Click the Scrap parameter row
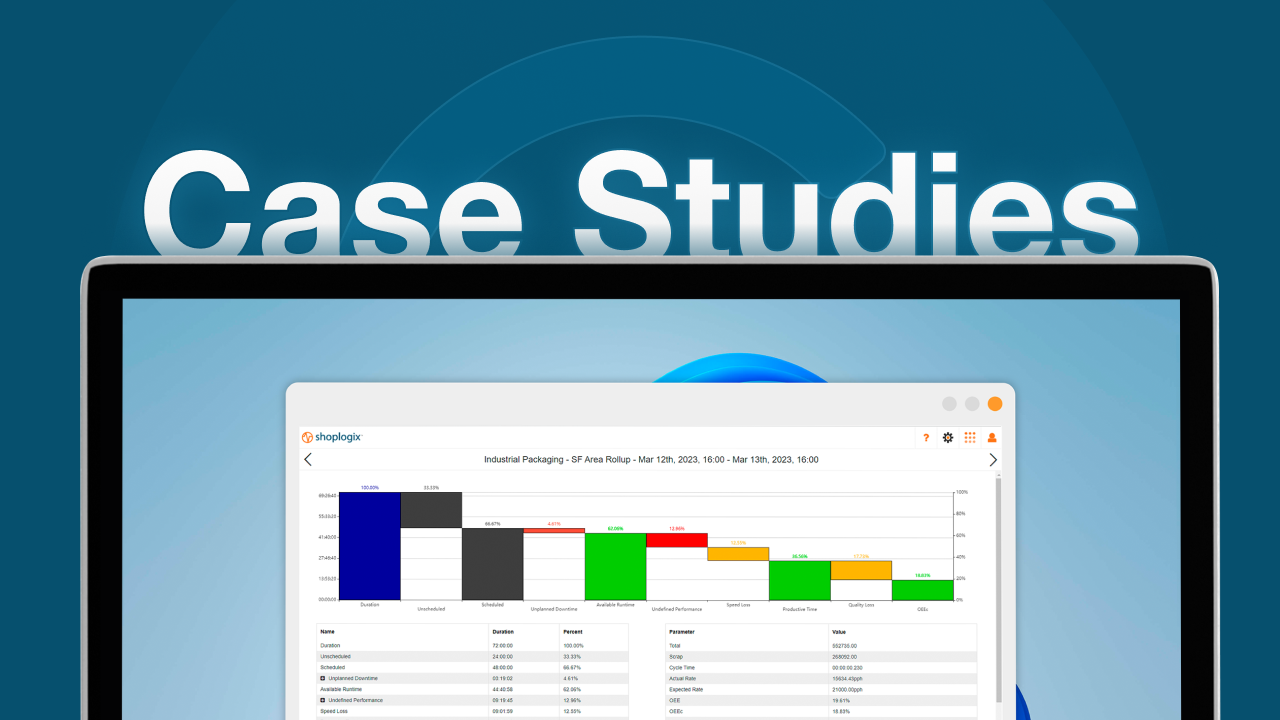Viewport: 1280px width, 720px height. click(x=821, y=656)
